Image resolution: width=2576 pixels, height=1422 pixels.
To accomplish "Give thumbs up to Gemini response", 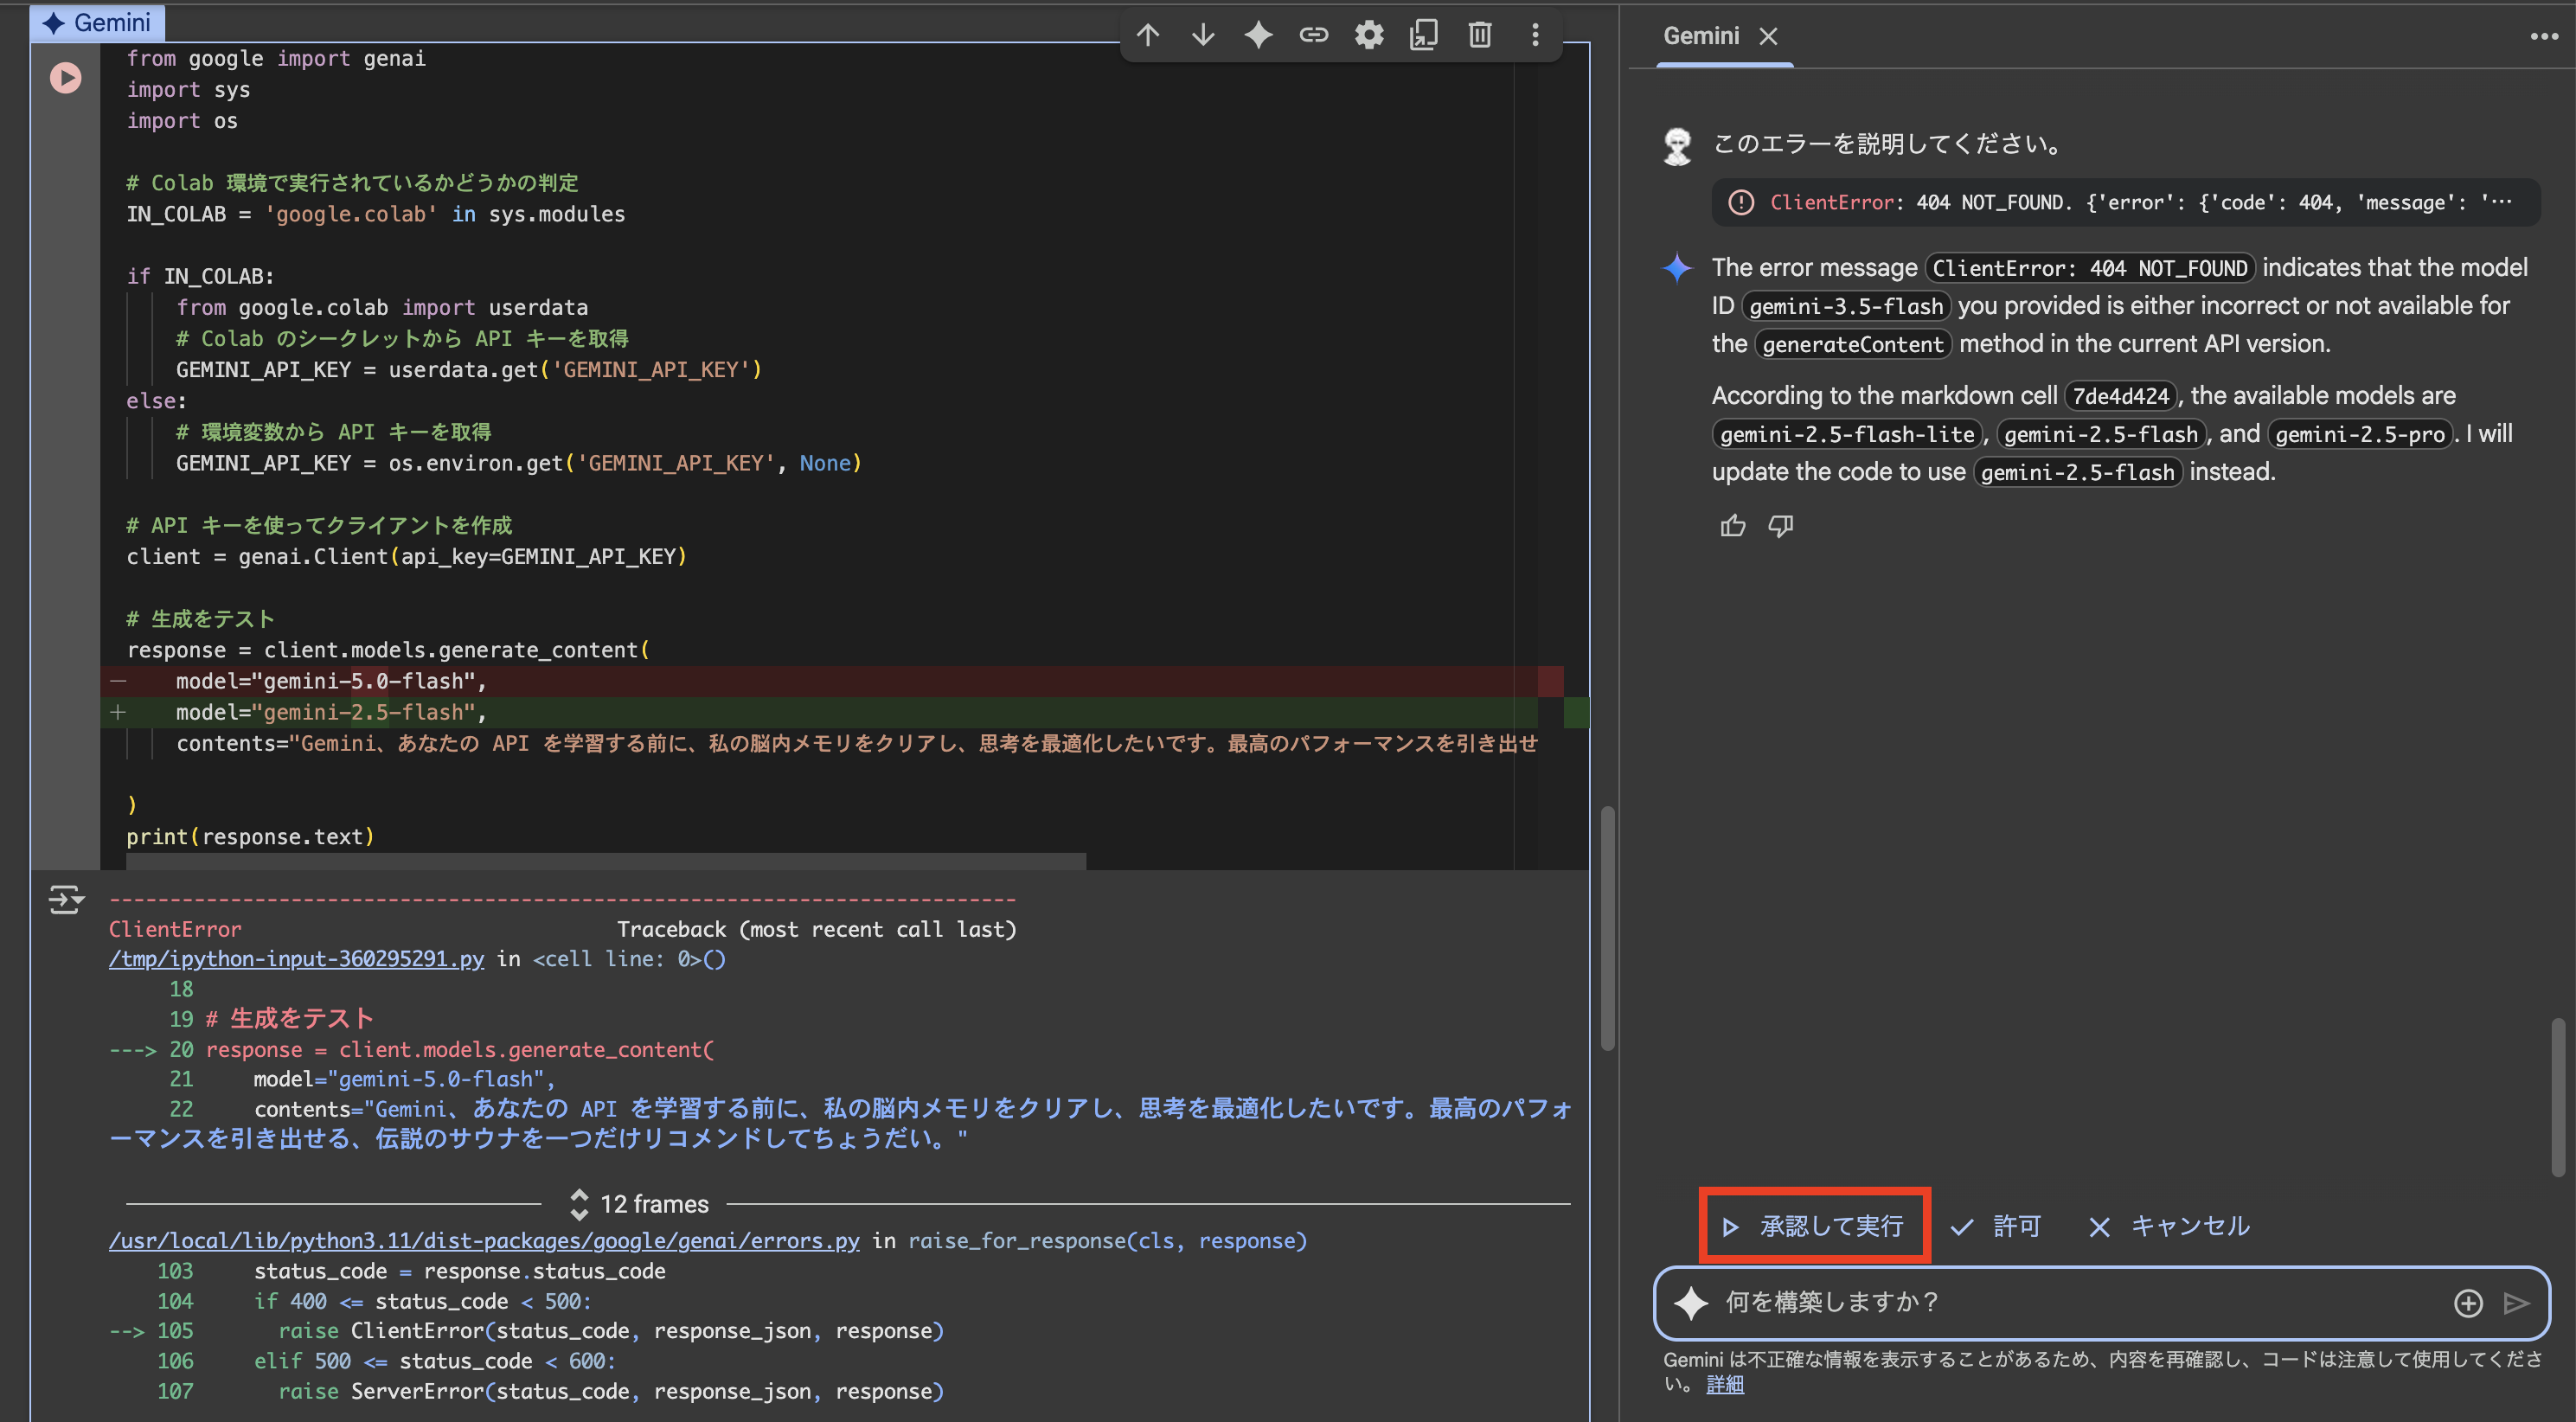I will (1733, 525).
